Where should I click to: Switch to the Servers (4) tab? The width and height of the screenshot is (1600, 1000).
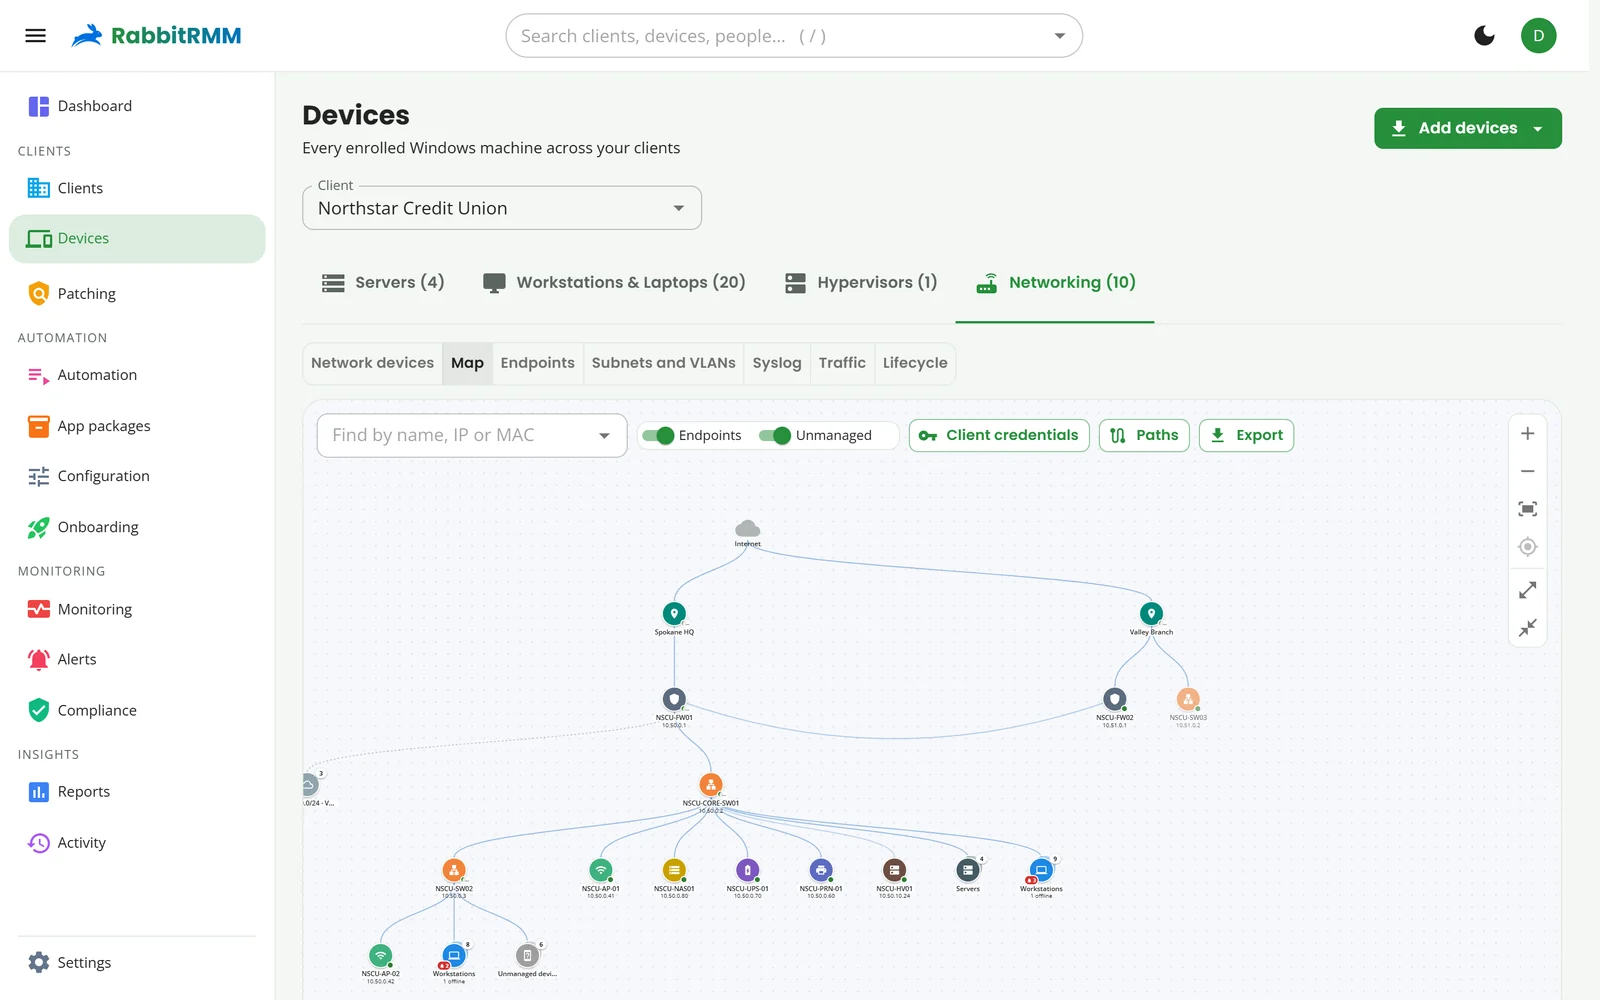click(x=383, y=283)
